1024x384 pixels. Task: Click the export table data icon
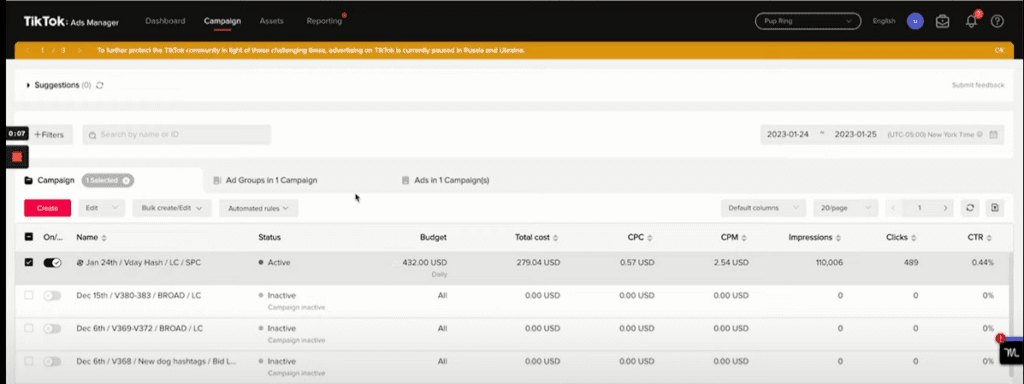[x=995, y=208]
